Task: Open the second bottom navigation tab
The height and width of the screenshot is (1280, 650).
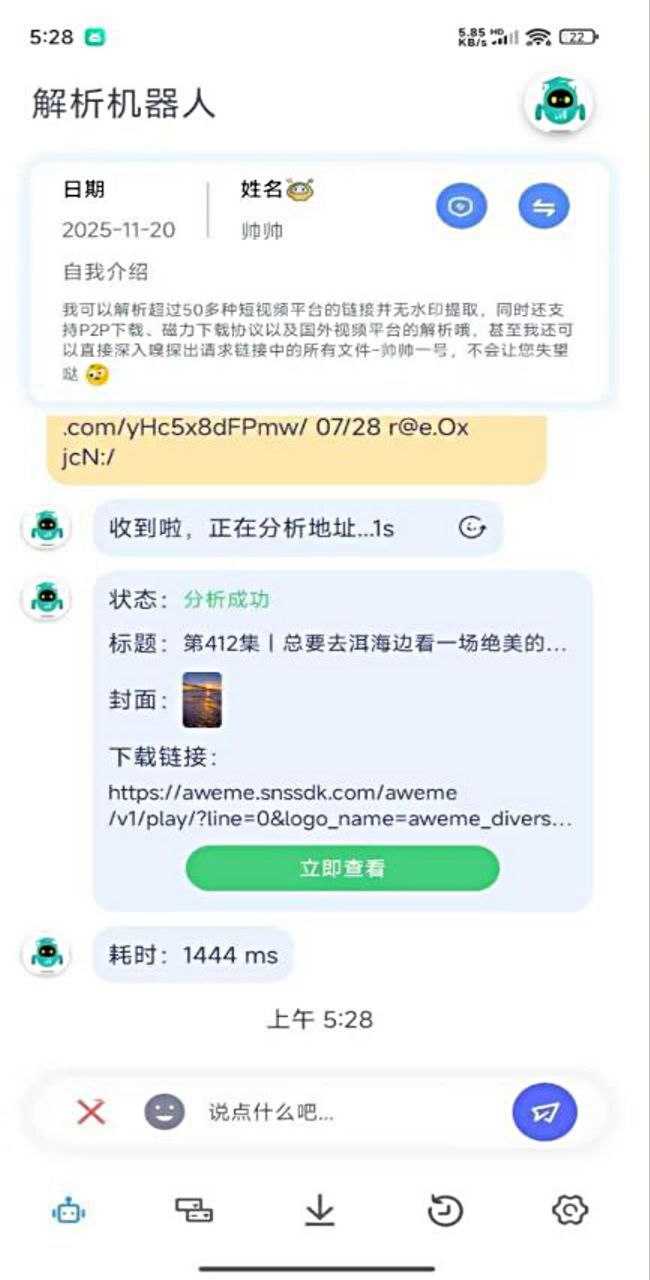Action: (194, 1211)
